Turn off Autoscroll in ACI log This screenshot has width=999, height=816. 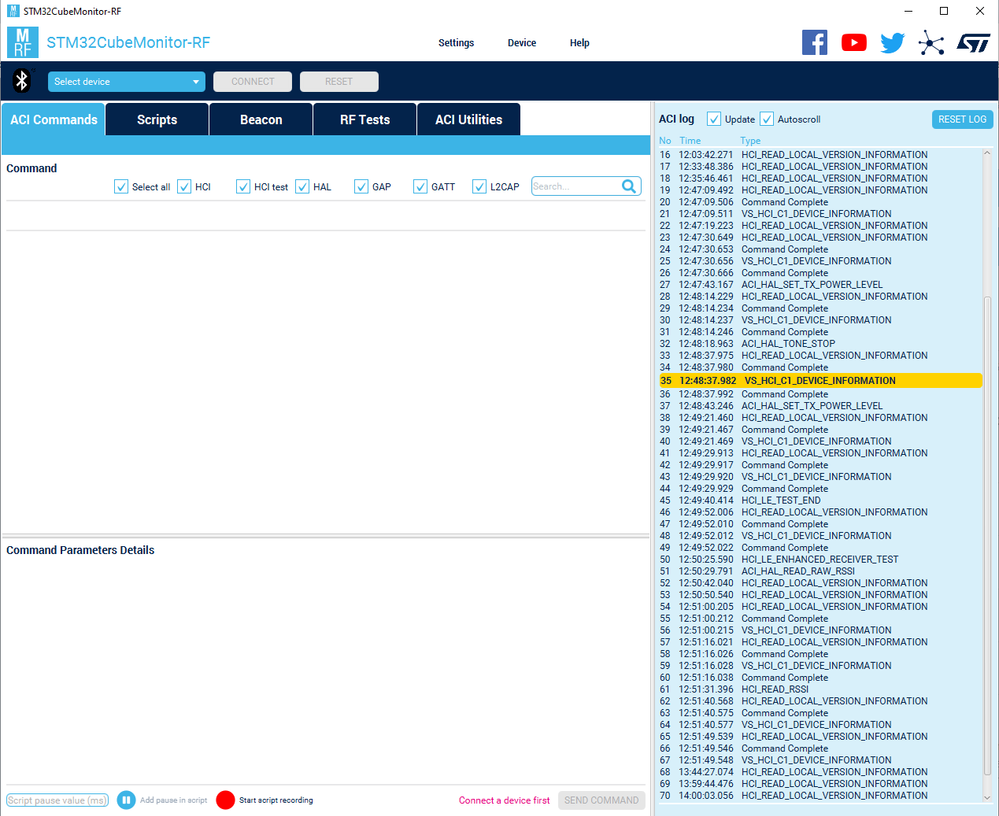pos(767,119)
